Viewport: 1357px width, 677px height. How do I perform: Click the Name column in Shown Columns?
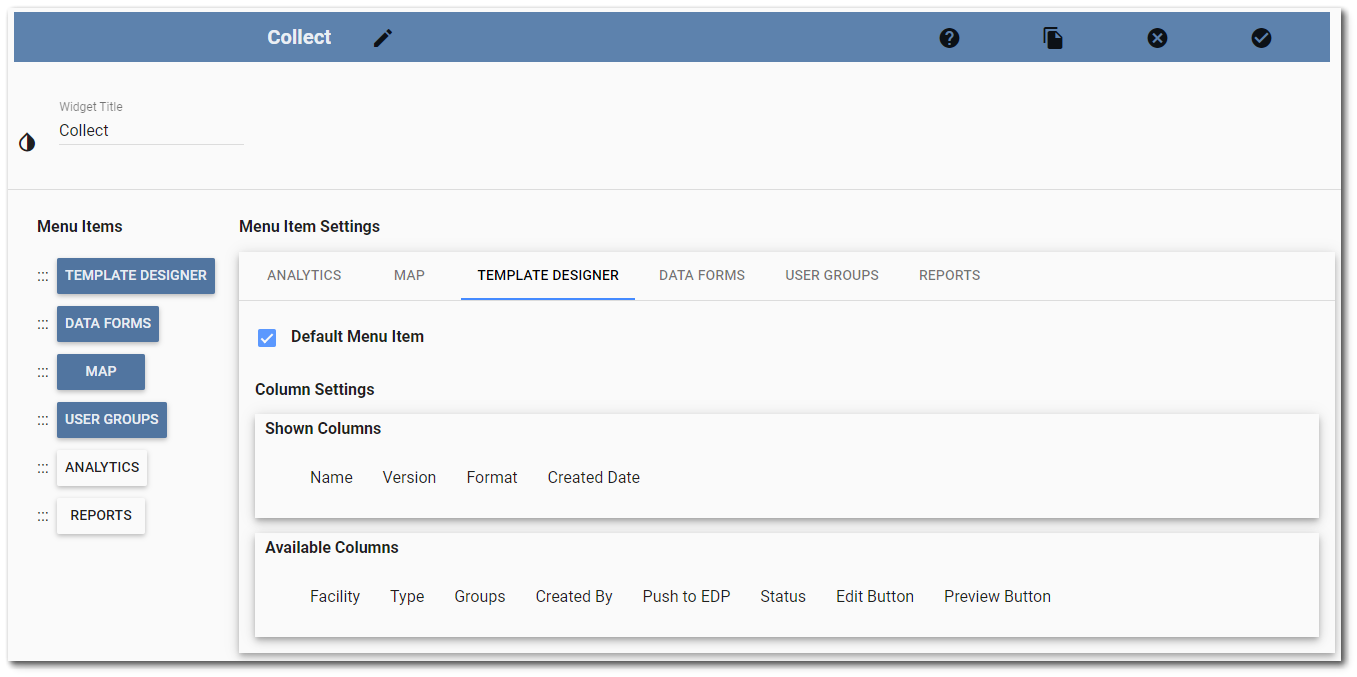[331, 477]
